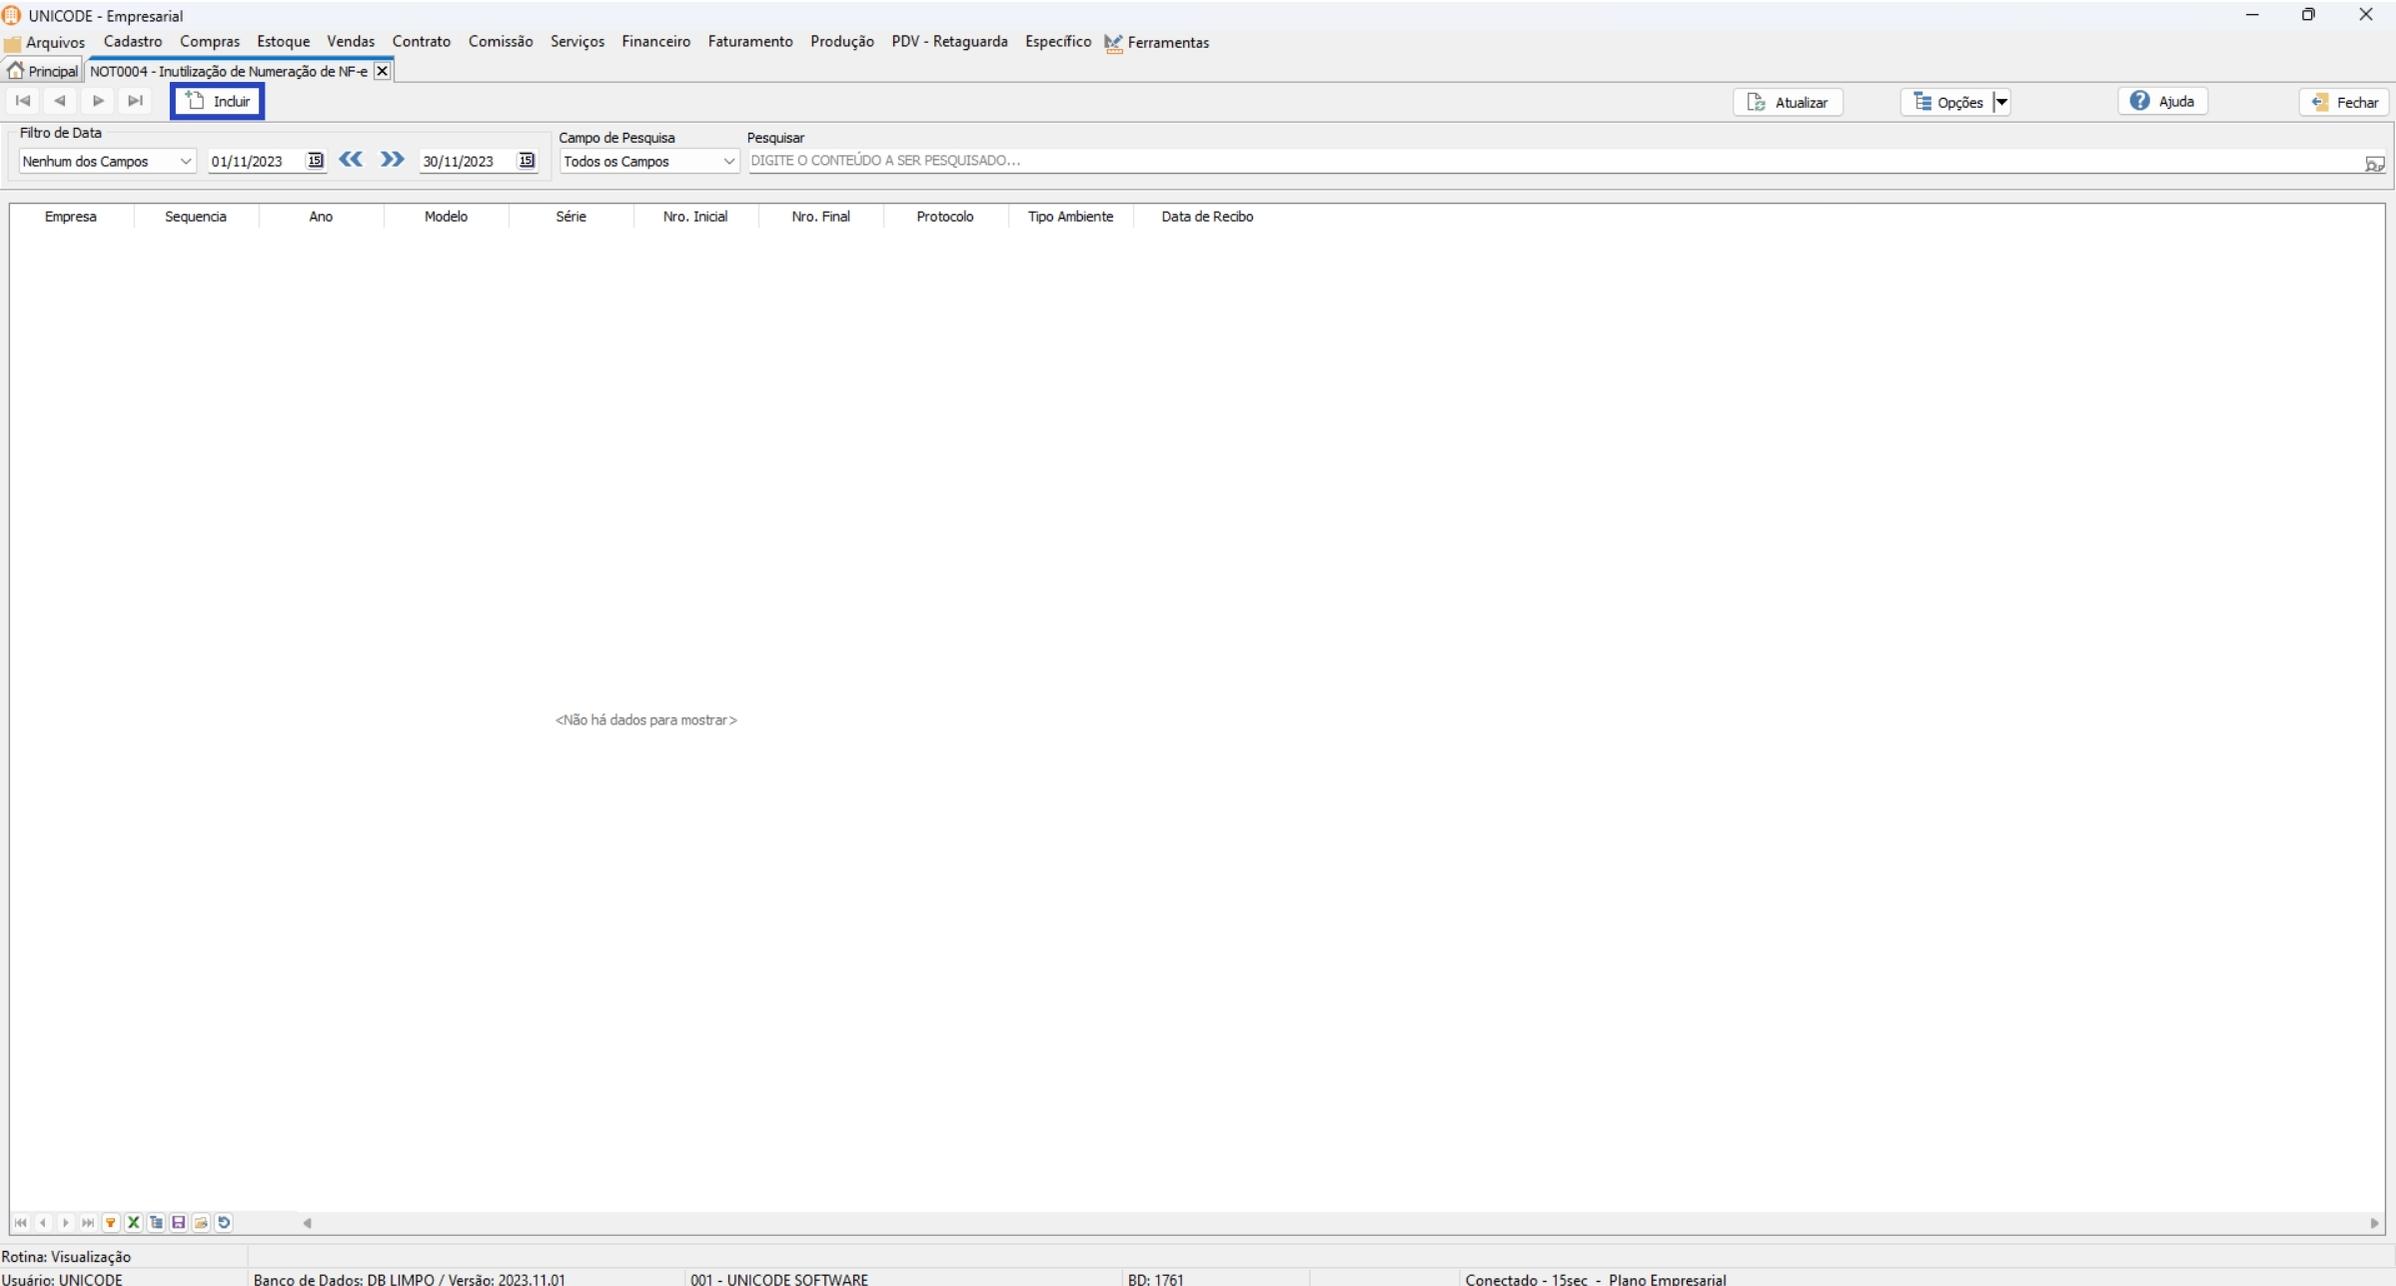Click the green Excel export icon
The height and width of the screenshot is (1286, 2396).
click(133, 1222)
